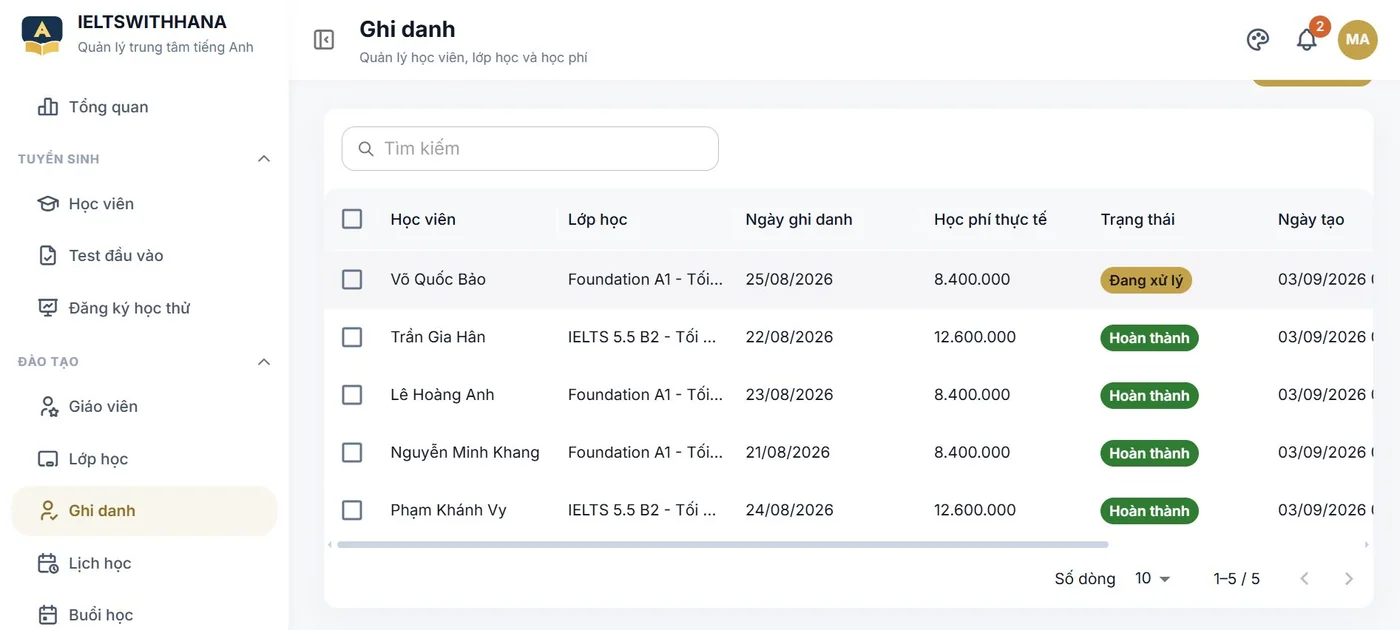Click Lê Hoàng Anh's Hoàn thành badge
The width and height of the screenshot is (1400, 630).
pyautogui.click(x=1149, y=396)
